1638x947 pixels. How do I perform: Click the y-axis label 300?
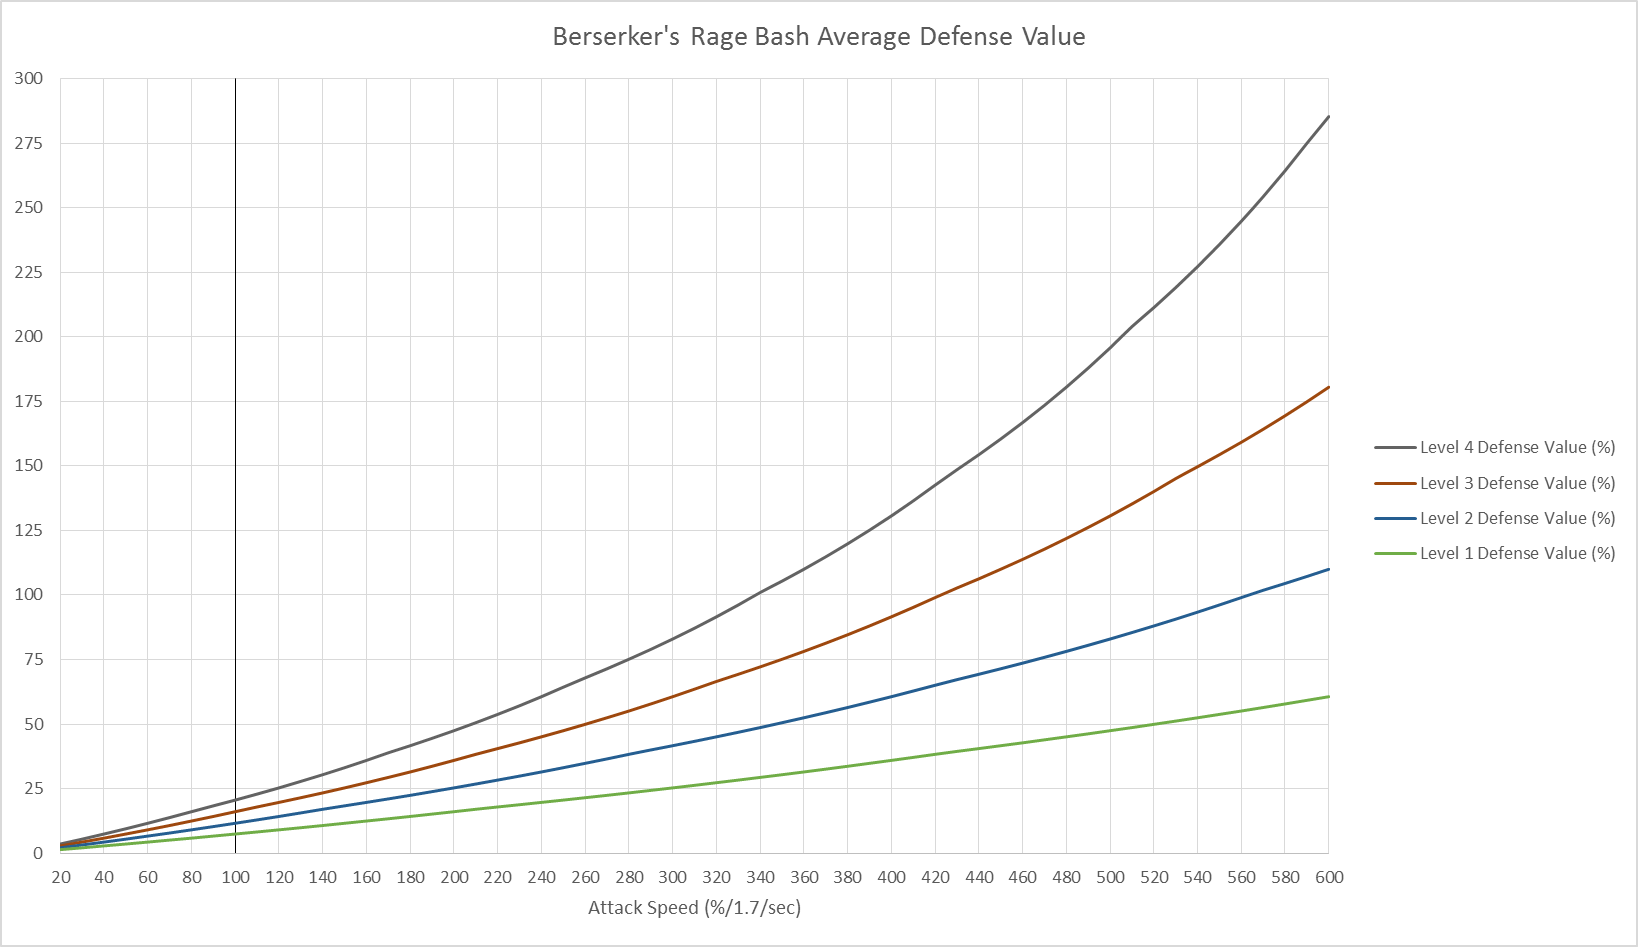pyautogui.click(x=29, y=78)
